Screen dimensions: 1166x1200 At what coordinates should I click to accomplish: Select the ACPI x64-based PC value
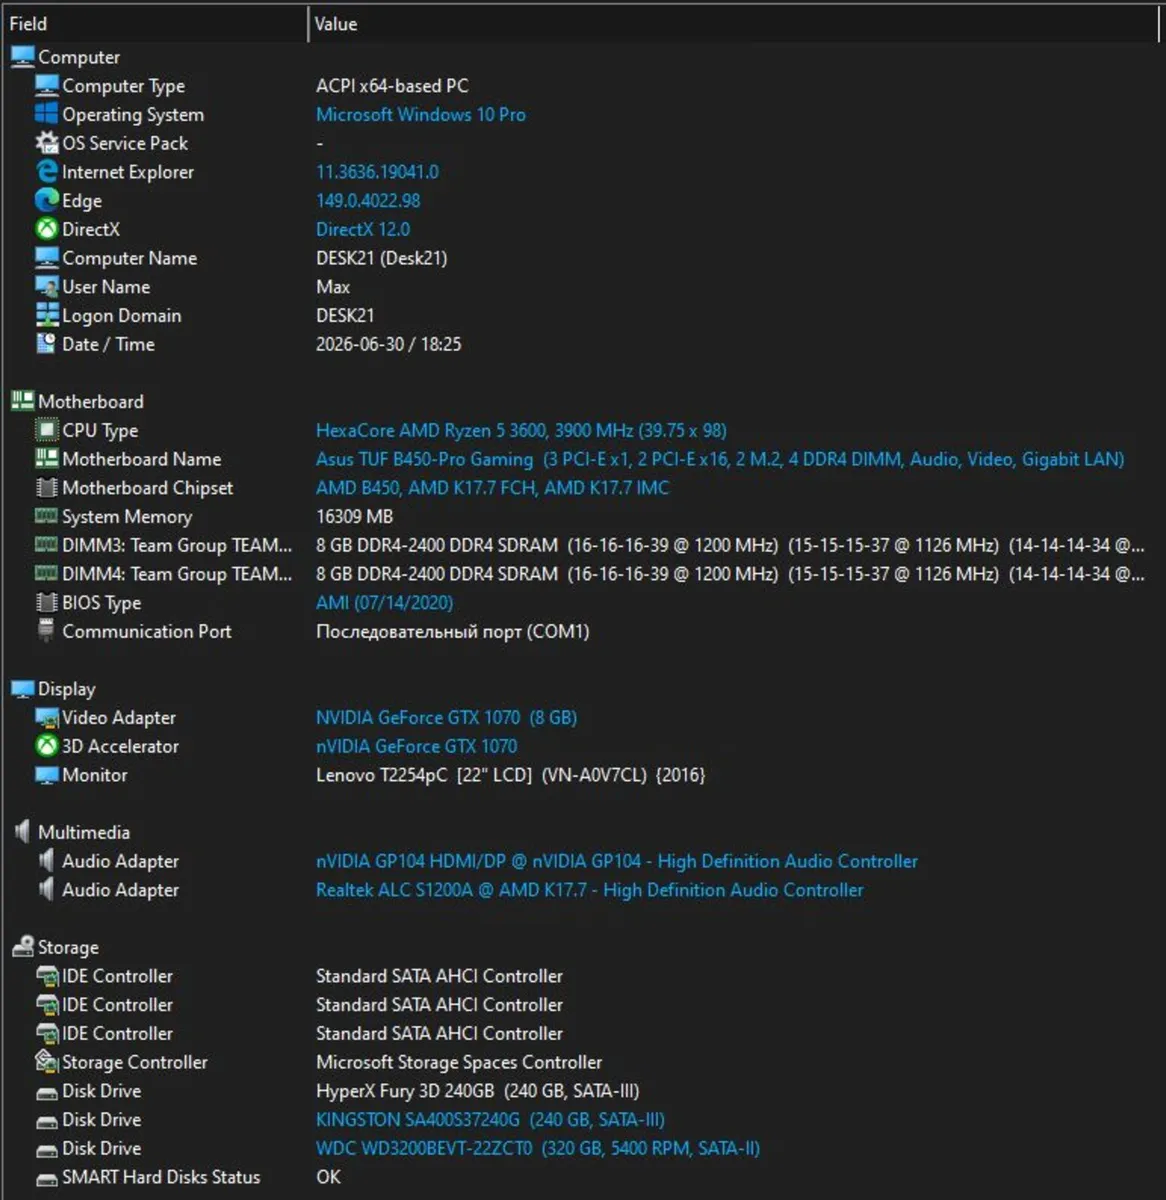point(392,86)
